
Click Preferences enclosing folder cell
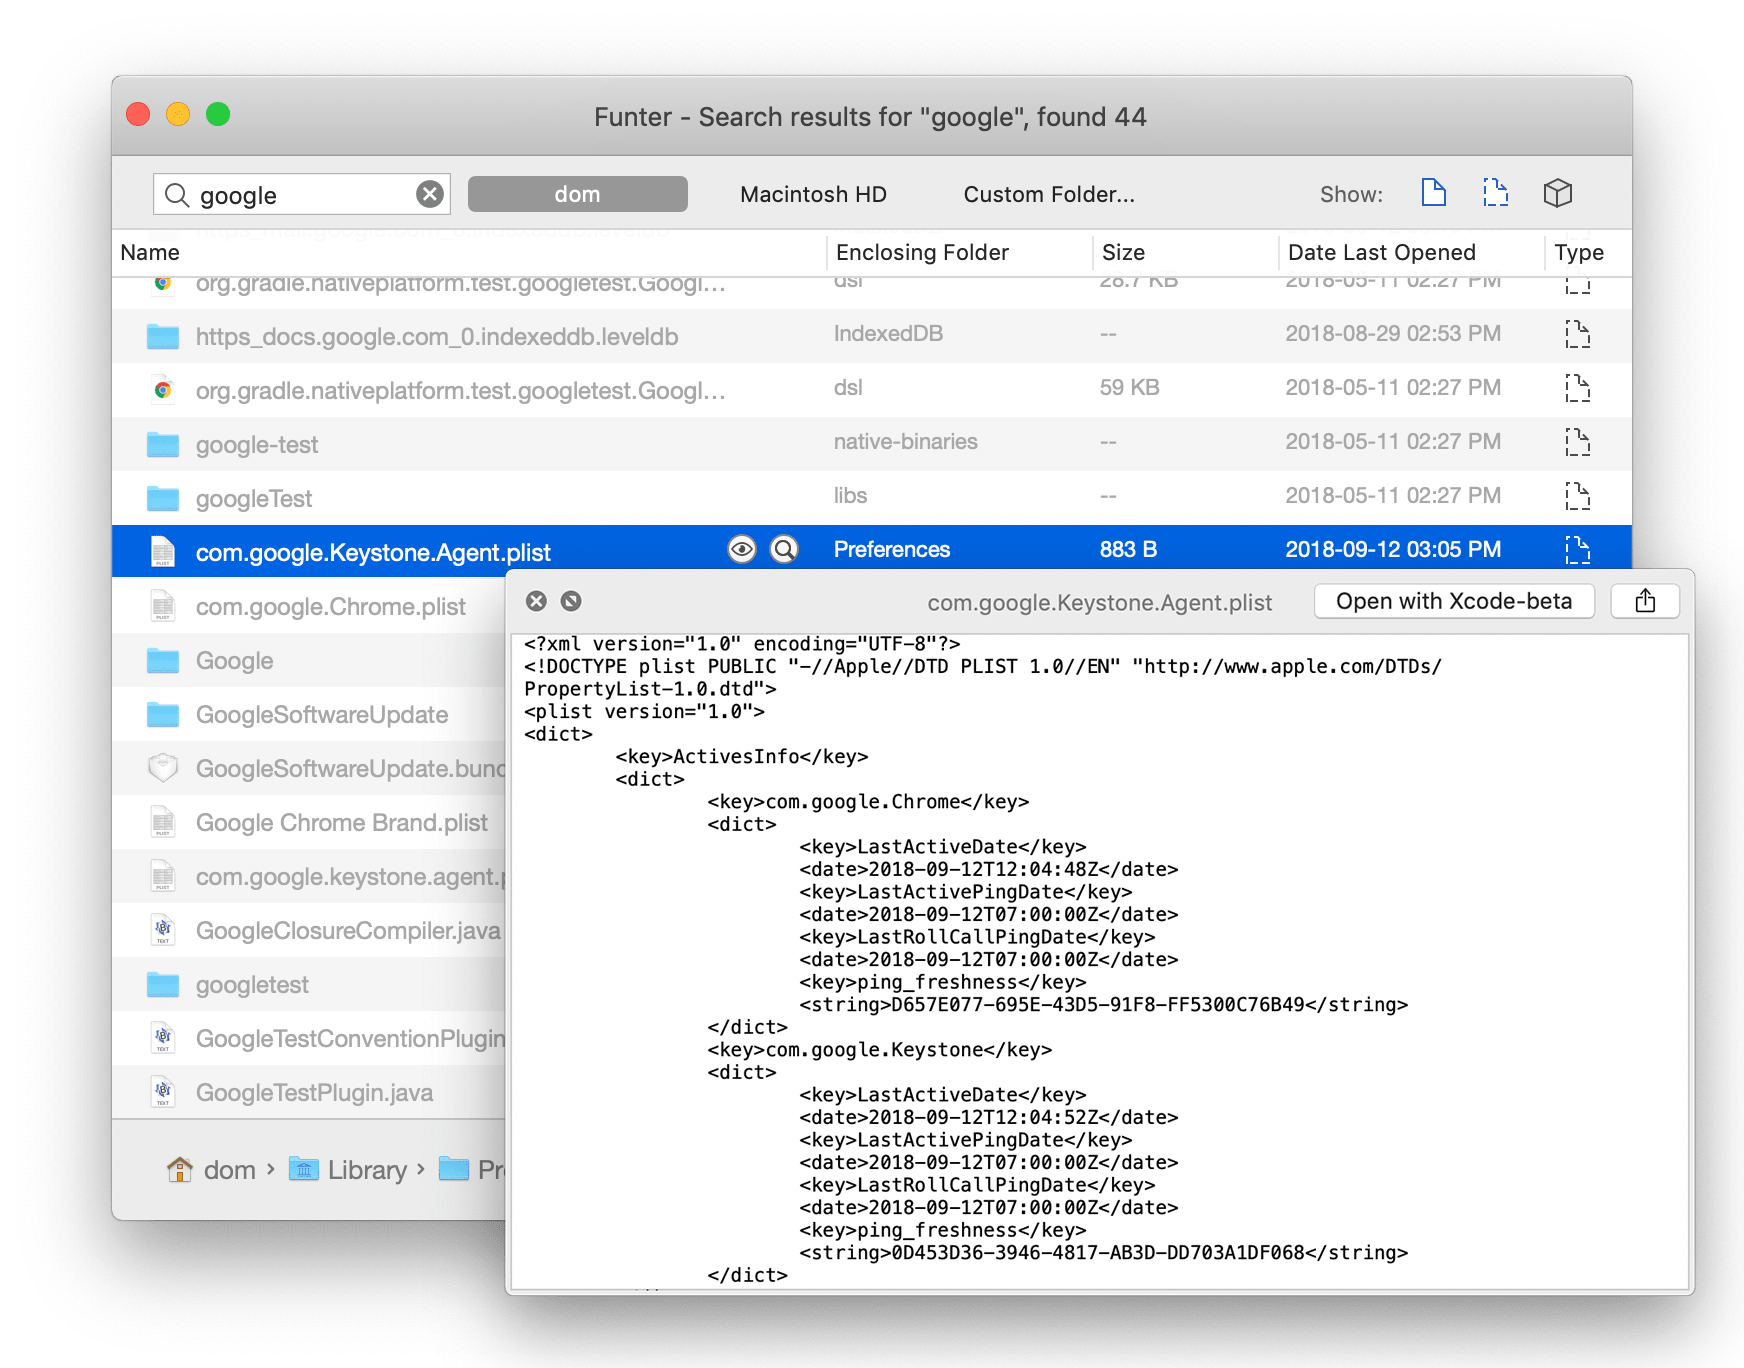tap(892, 549)
